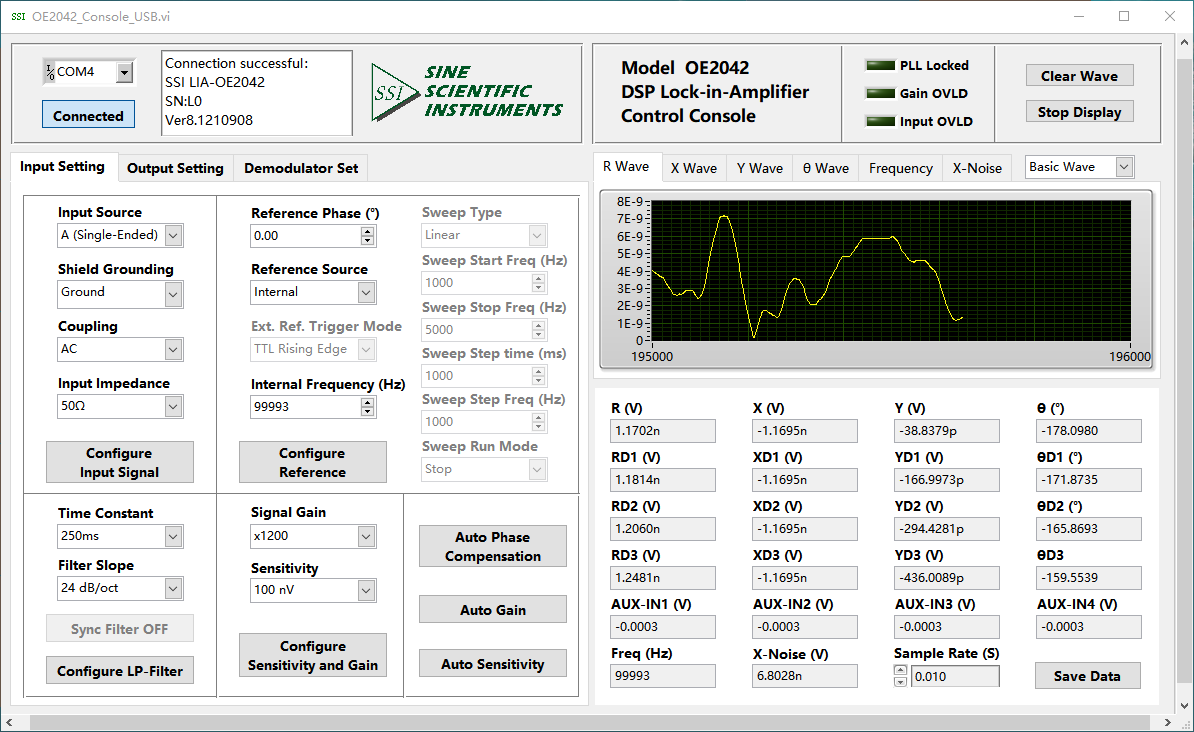1194x732 pixels.
Task: Open the Coupling dropdown
Action: (173, 350)
